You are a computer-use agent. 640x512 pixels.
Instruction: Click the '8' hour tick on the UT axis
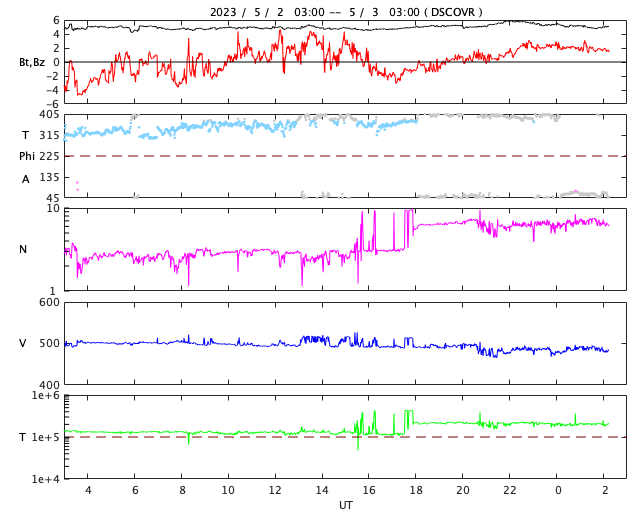[x=182, y=490]
